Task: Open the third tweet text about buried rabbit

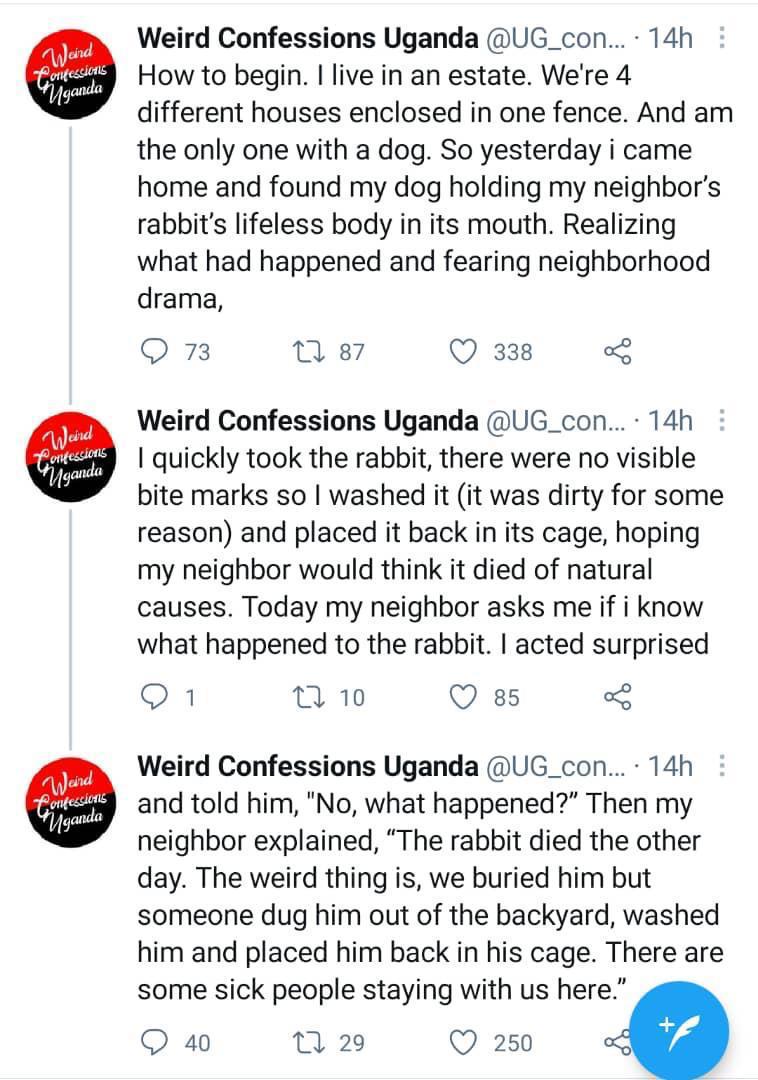Action: coord(430,896)
